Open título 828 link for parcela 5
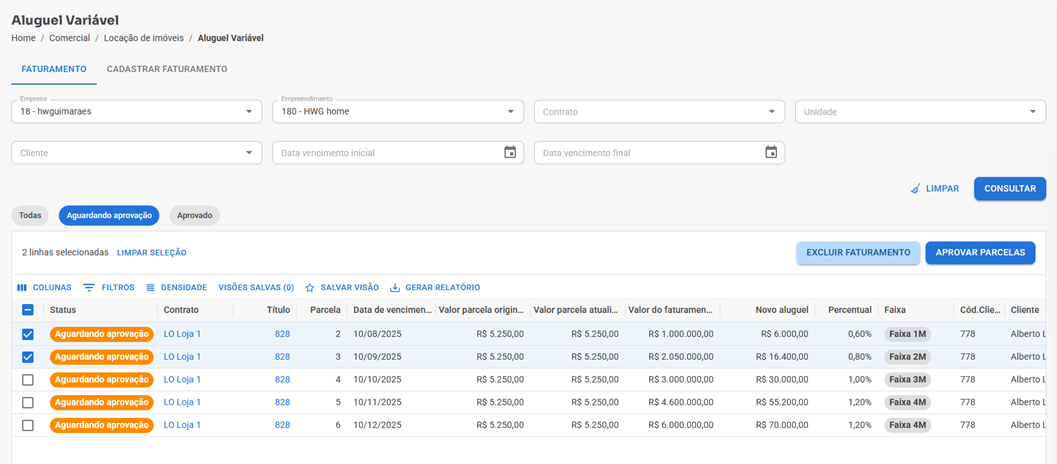Screen dimensions: 1057x464 (282, 403)
